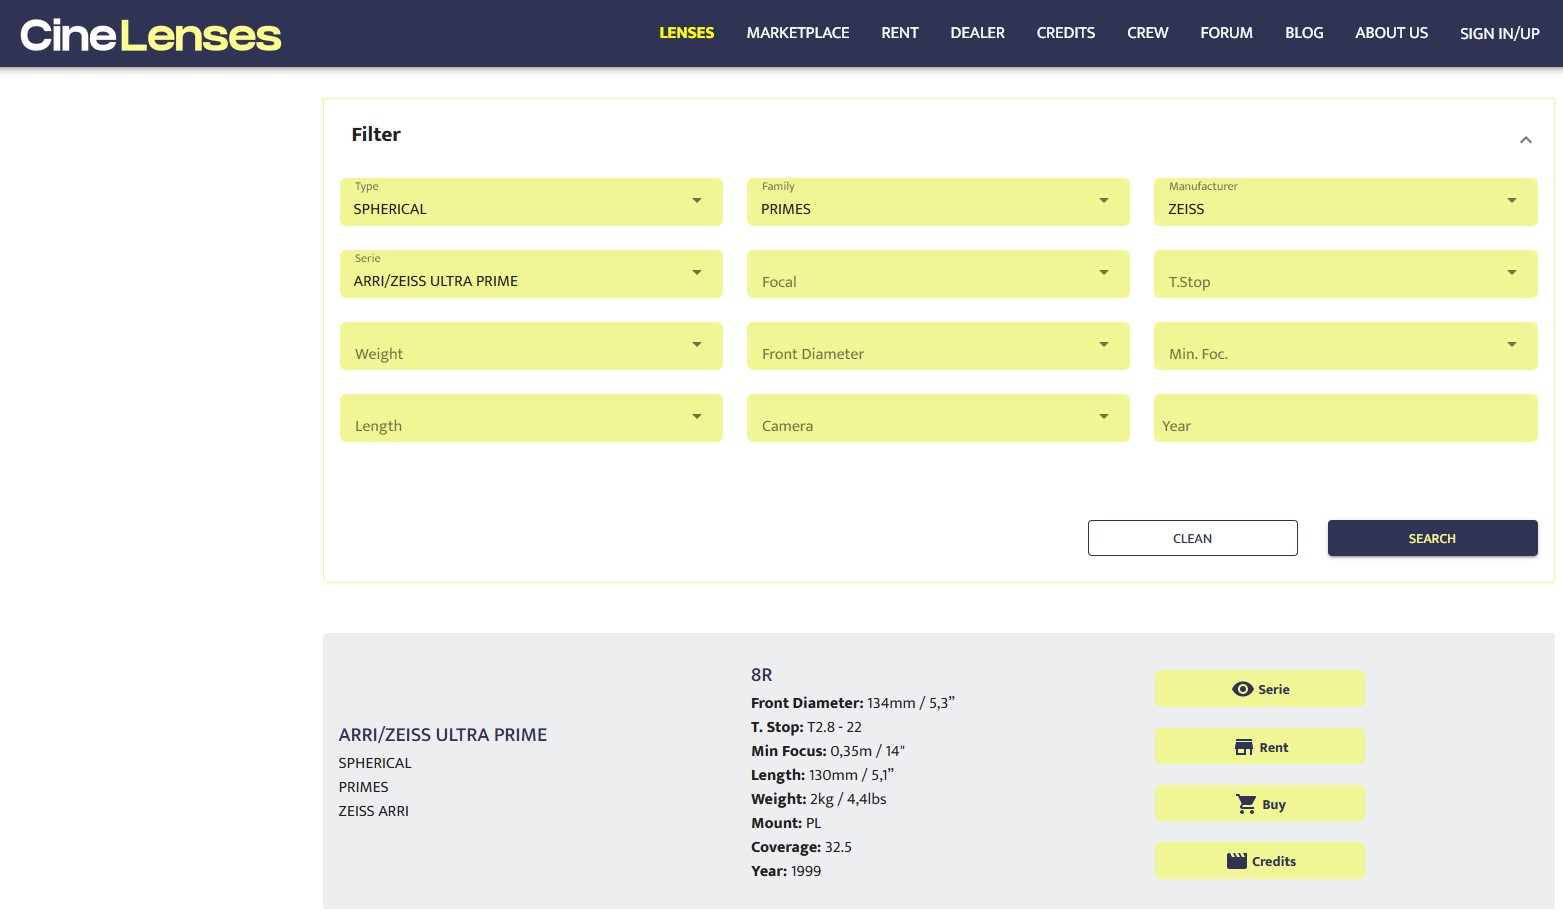Select the 'T. Stop: T2.8 - 22' line
1563x918 pixels.
click(x=807, y=727)
